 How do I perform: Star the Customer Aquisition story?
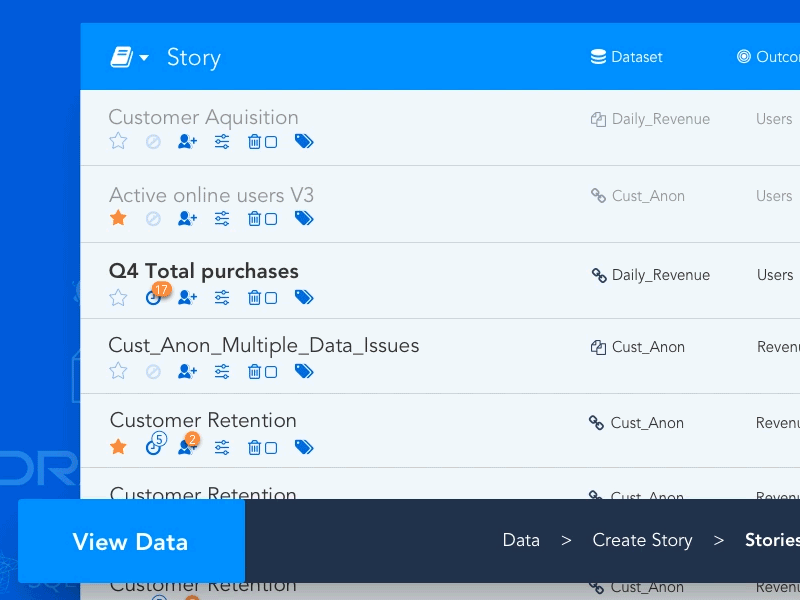click(118, 141)
